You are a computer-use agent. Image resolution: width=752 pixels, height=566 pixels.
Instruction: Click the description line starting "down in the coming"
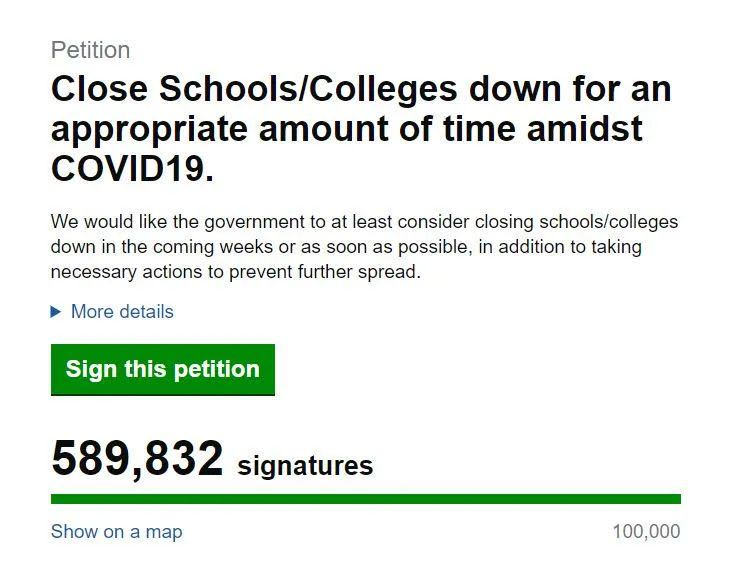[x=346, y=246]
